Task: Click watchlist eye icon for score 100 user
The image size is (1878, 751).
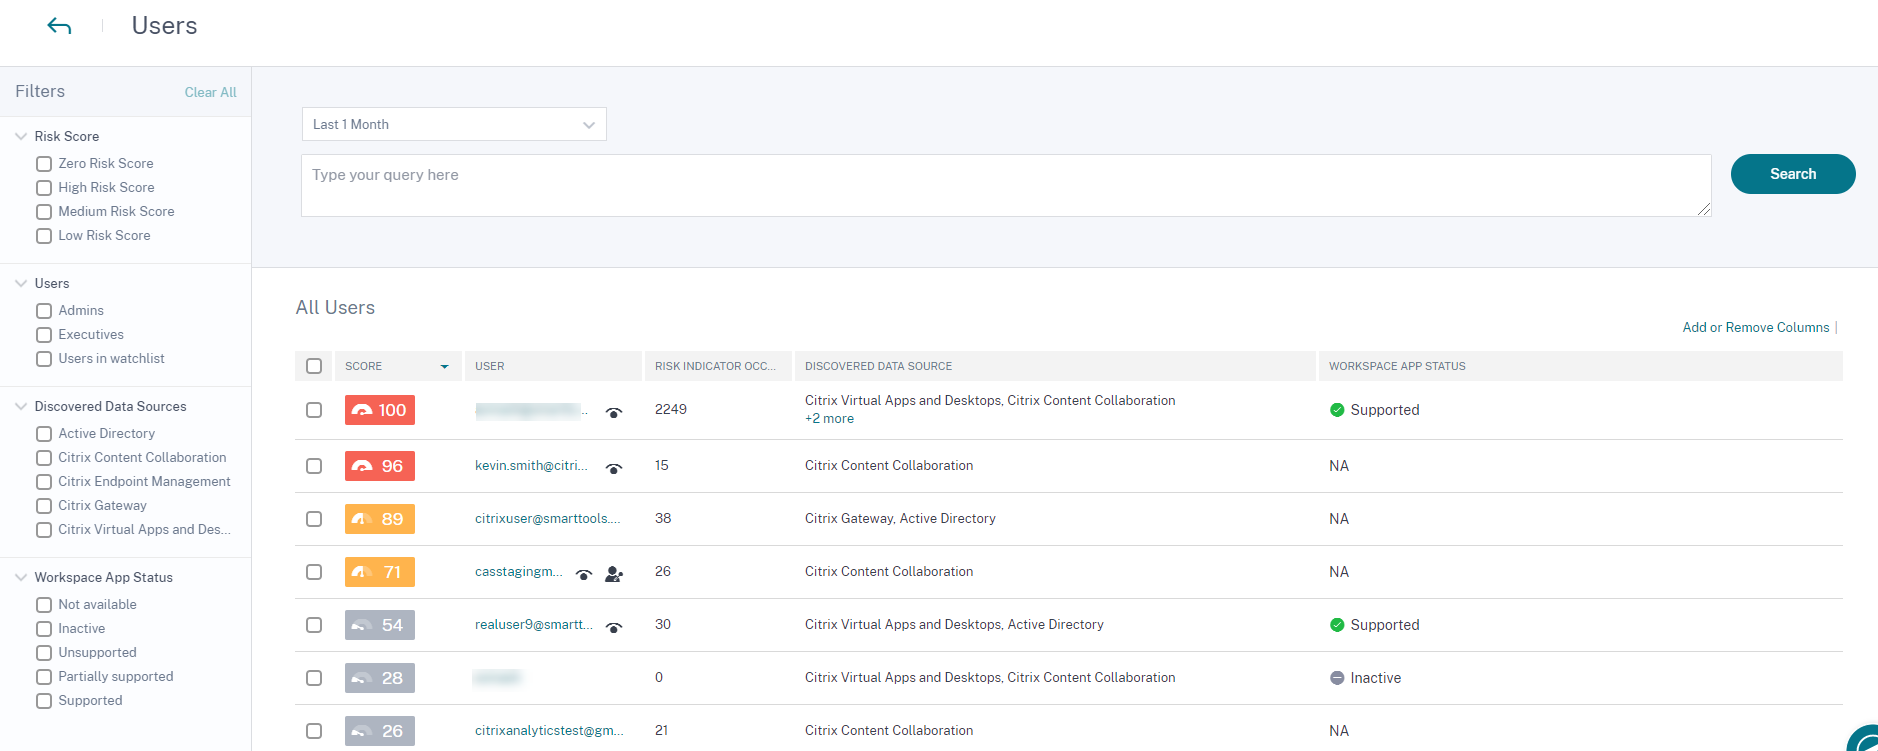Action: (x=614, y=413)
